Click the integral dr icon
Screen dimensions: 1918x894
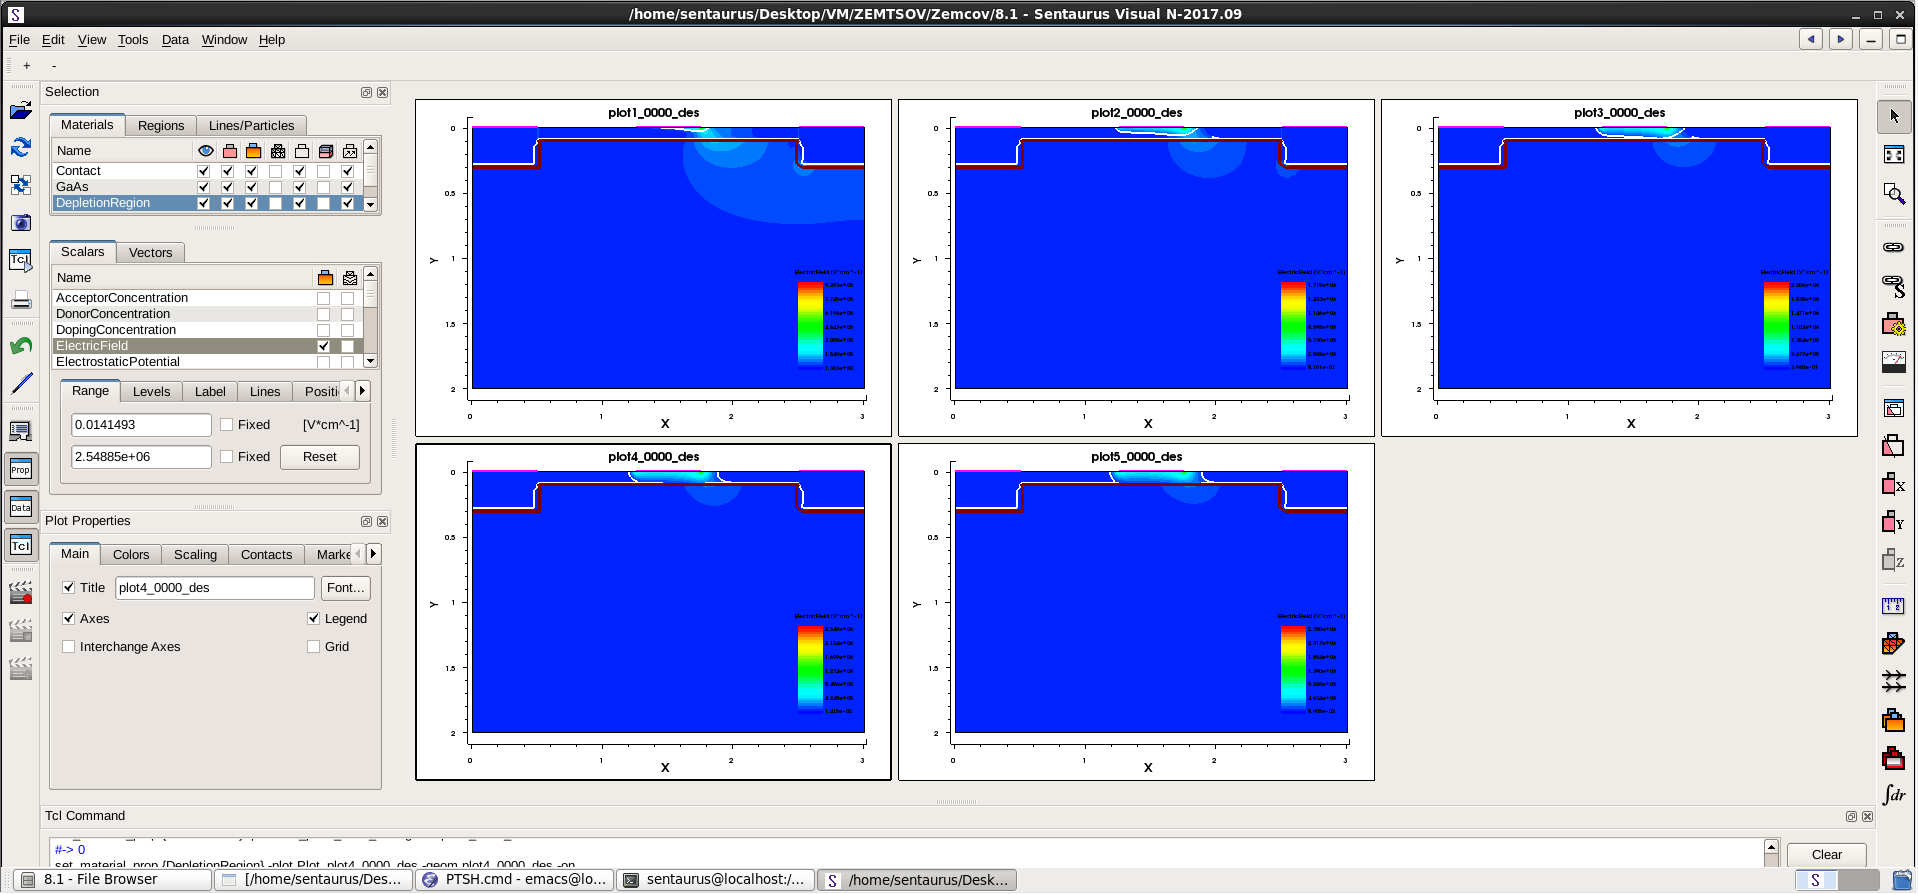(1894, 794)
